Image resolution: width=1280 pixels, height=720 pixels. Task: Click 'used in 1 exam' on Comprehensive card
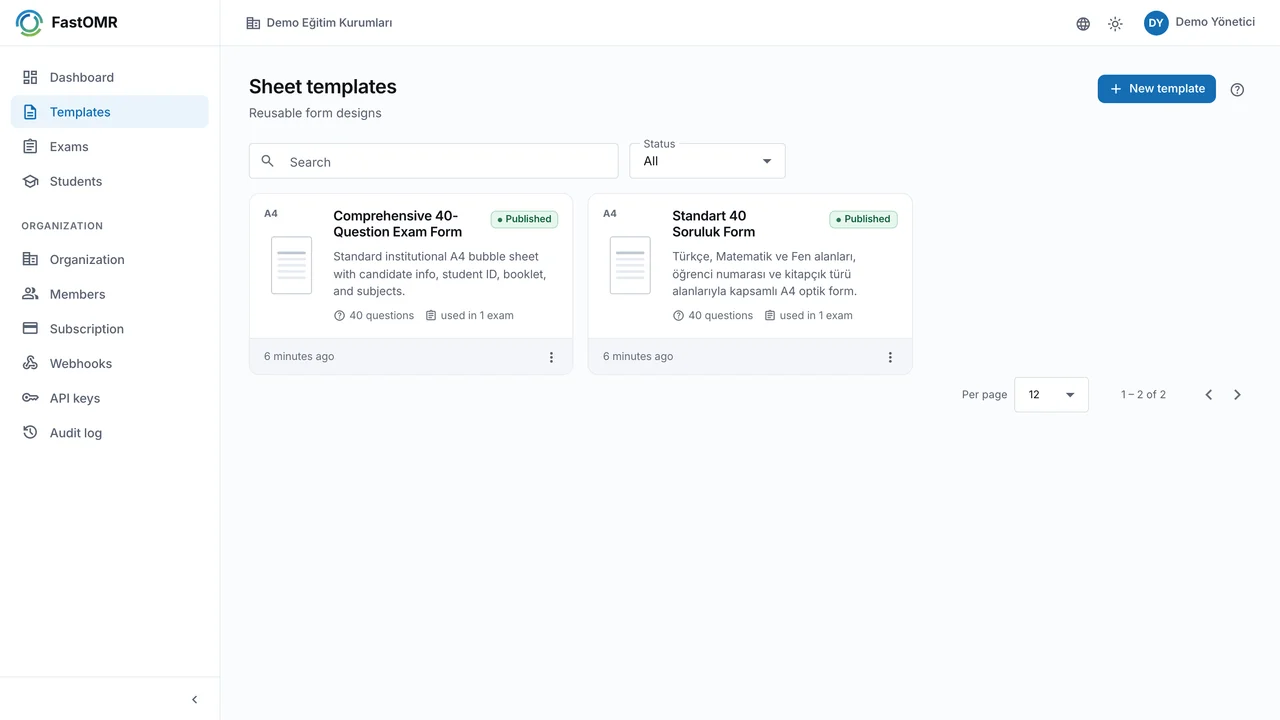[x=470, y=316]
